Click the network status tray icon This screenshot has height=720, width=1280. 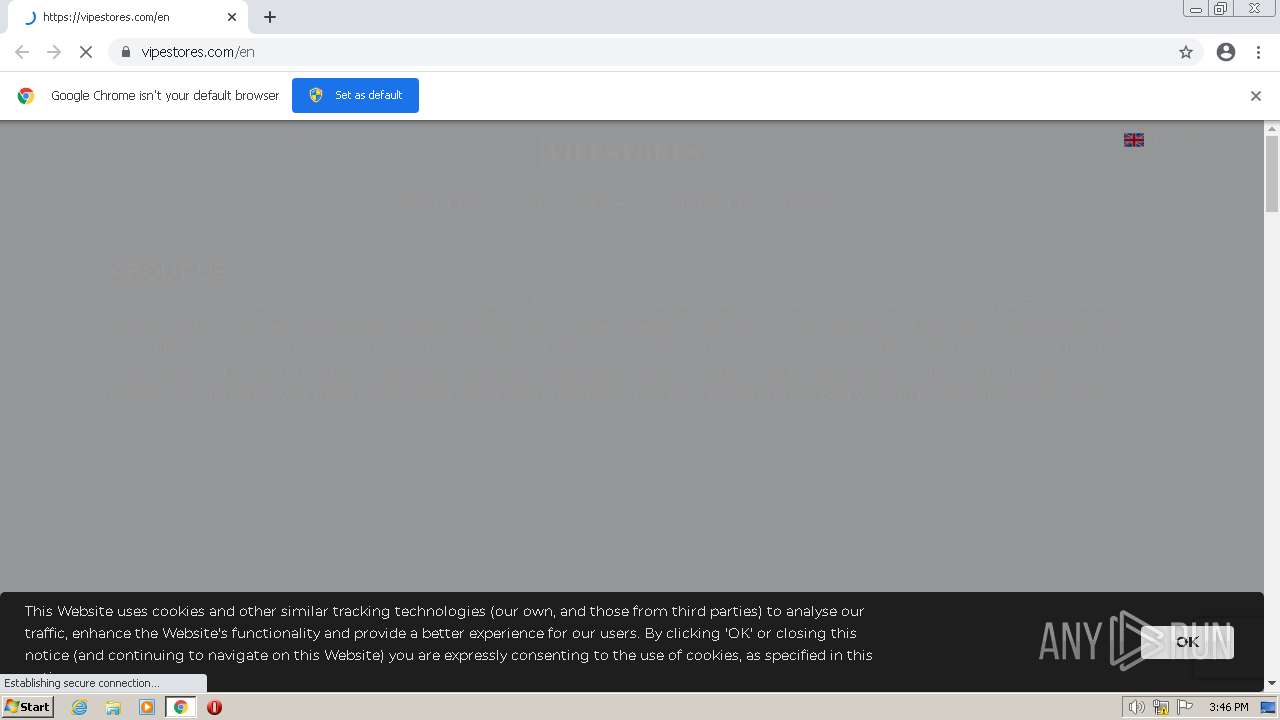(1161, 707)
